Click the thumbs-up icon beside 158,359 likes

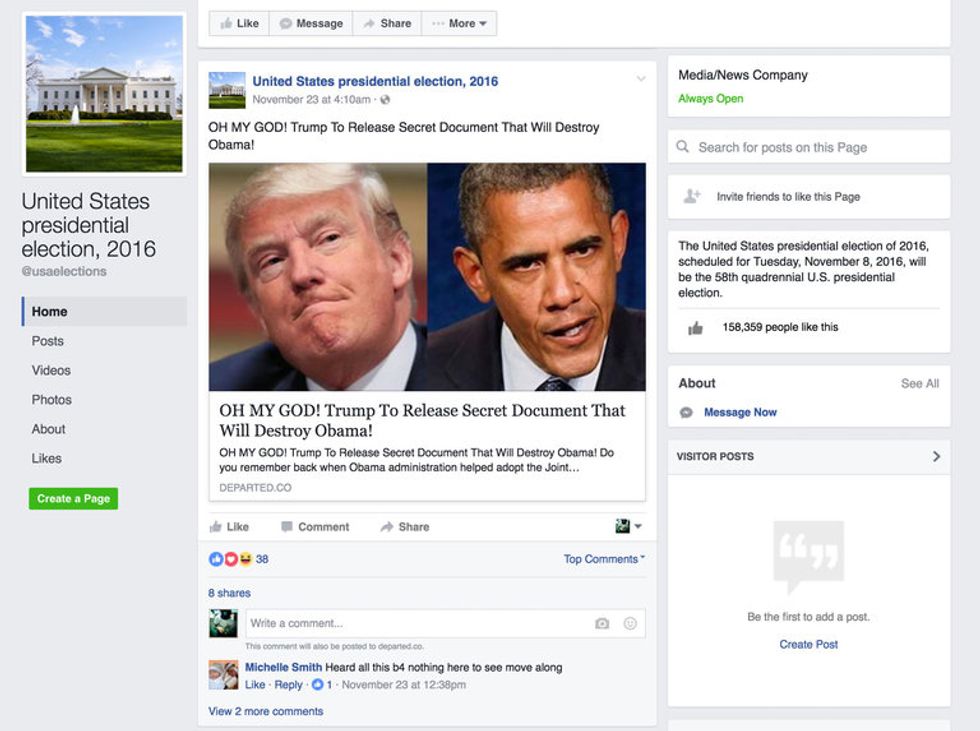click(695, 327)
